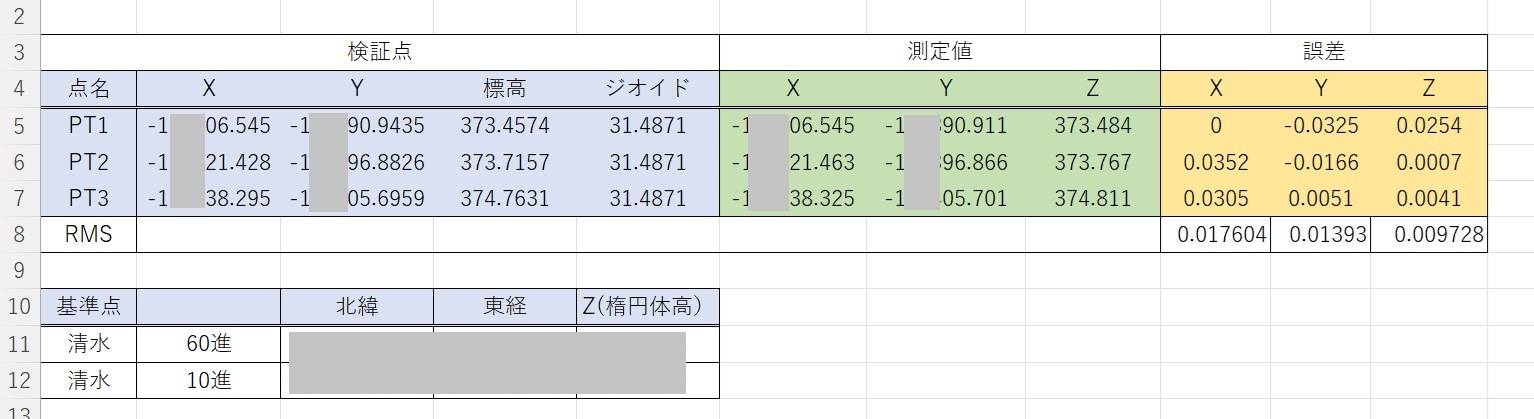Select row 8 via its row header
Image resolution: width=1534 pixels, height=419 pixels.
[x=20, y=235]
